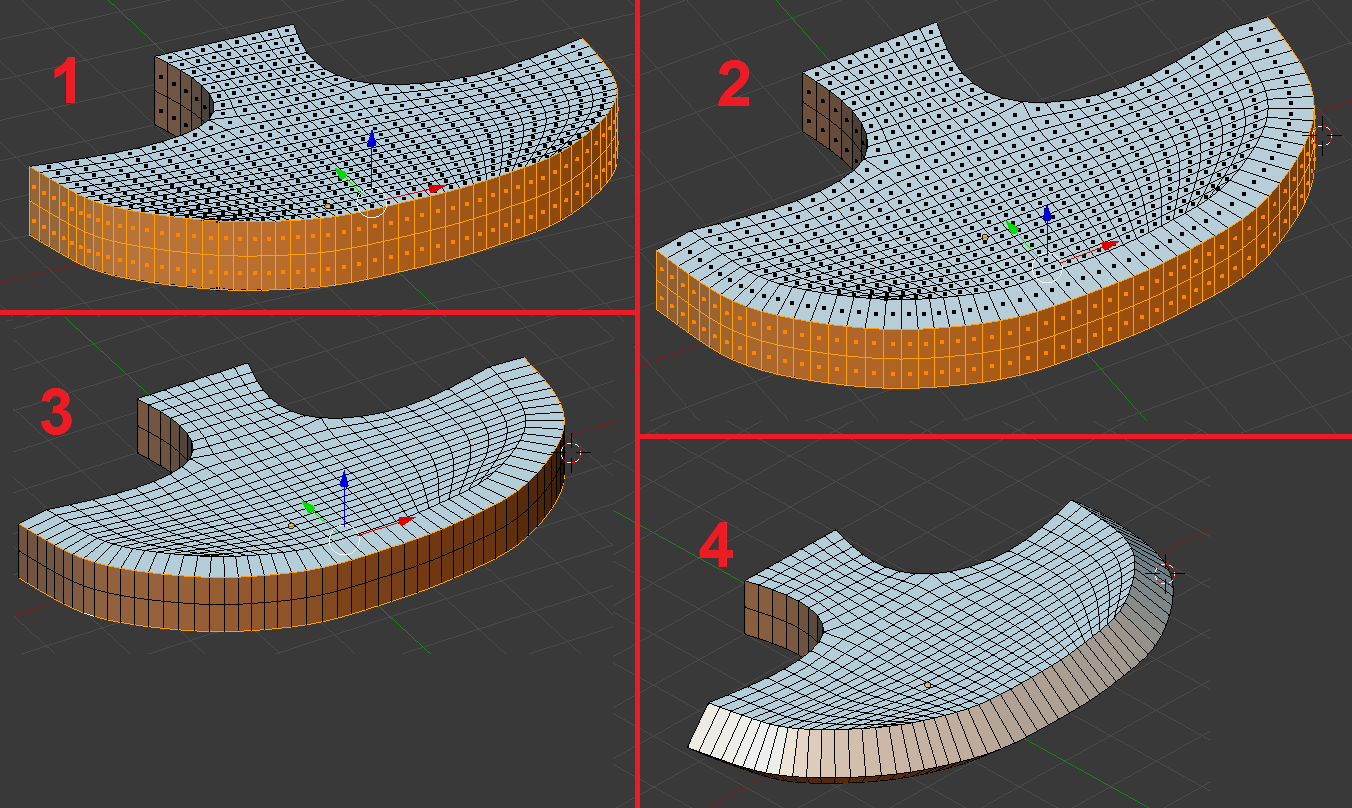
Task: Click the object origin dot in viewport 2
Action: 984,238
